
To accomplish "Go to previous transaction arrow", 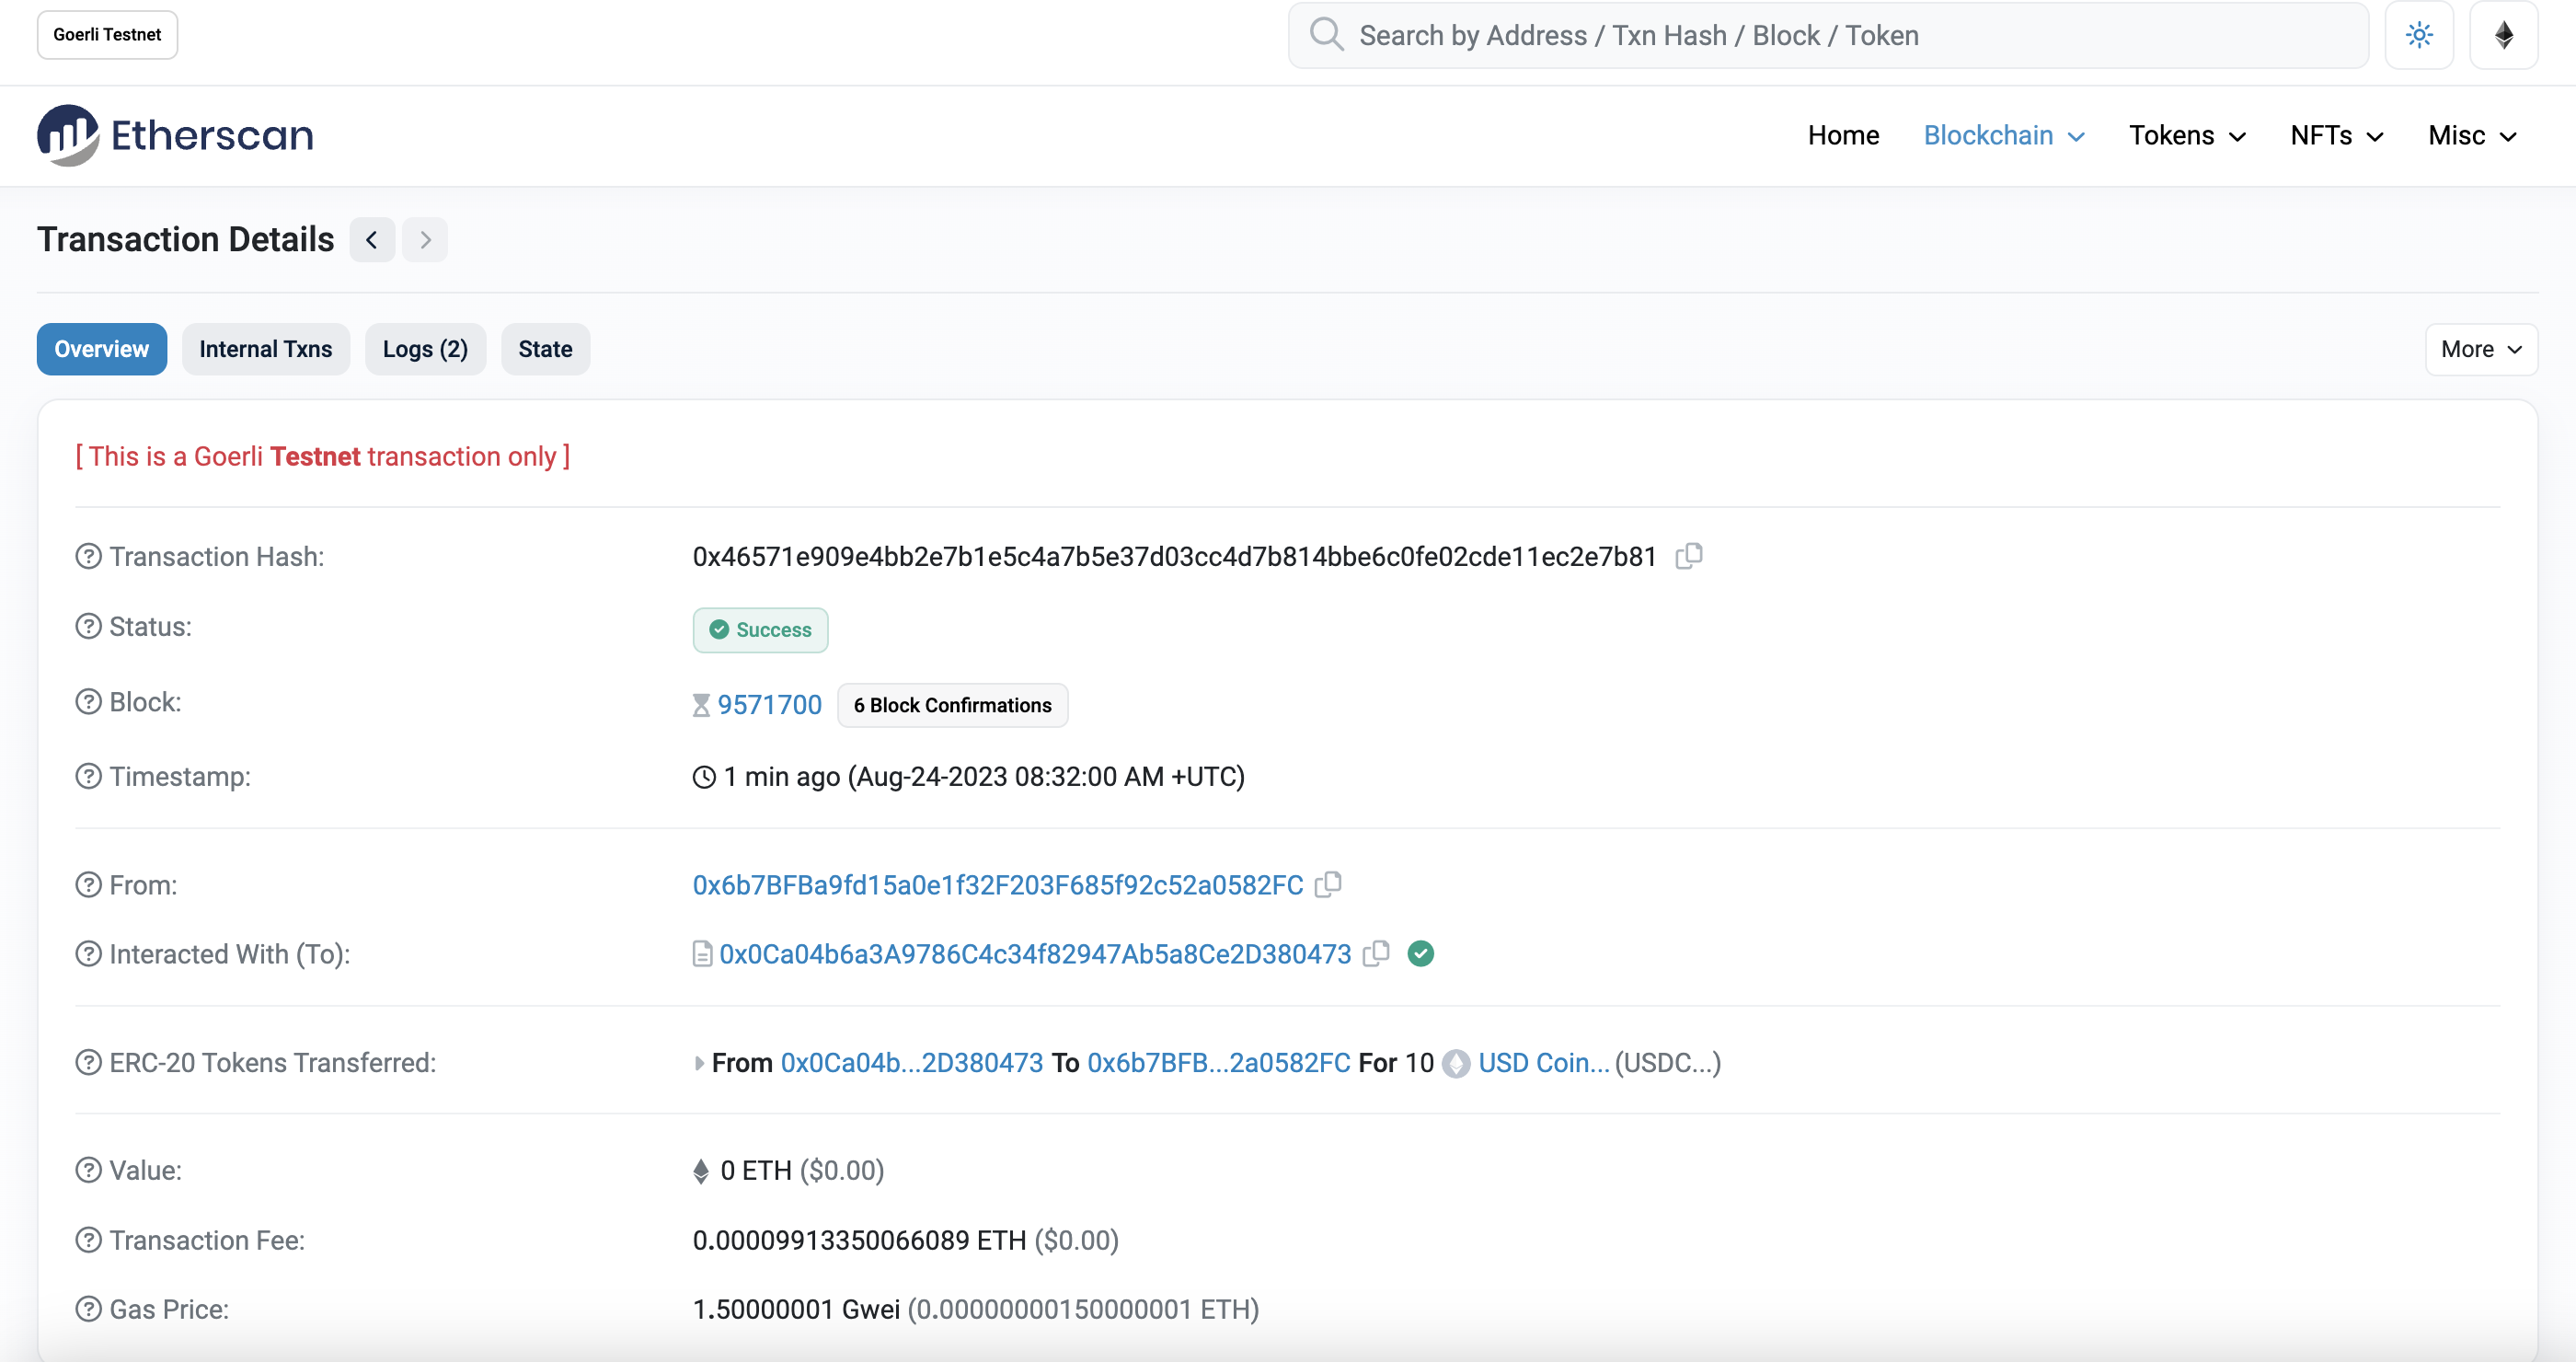I will tap(372, 240).
